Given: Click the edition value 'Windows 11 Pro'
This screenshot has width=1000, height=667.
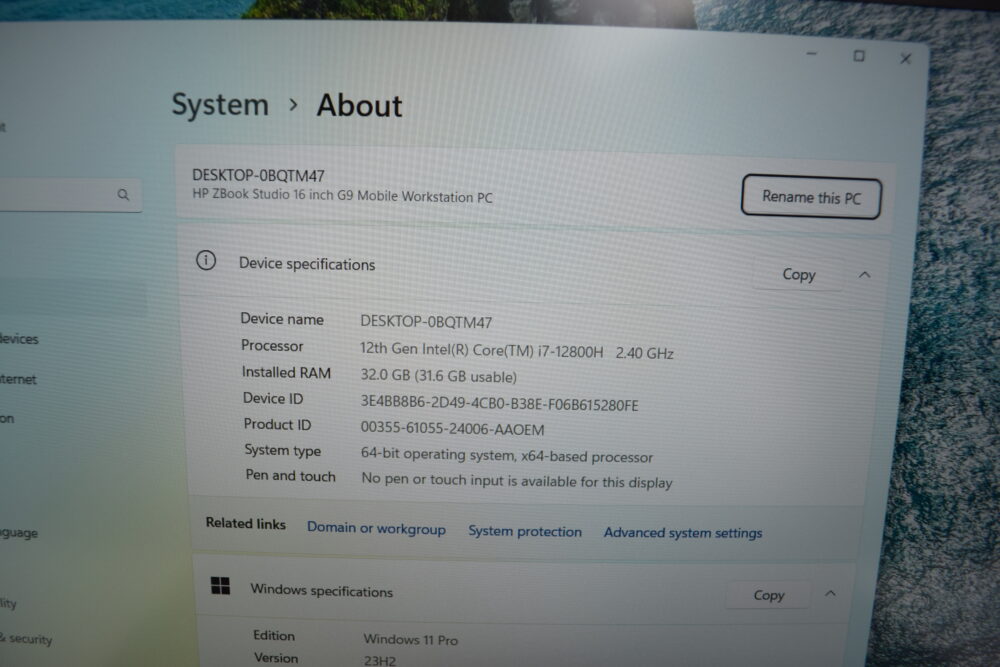Looking at the screenshot, I should [x=411, y=639].
